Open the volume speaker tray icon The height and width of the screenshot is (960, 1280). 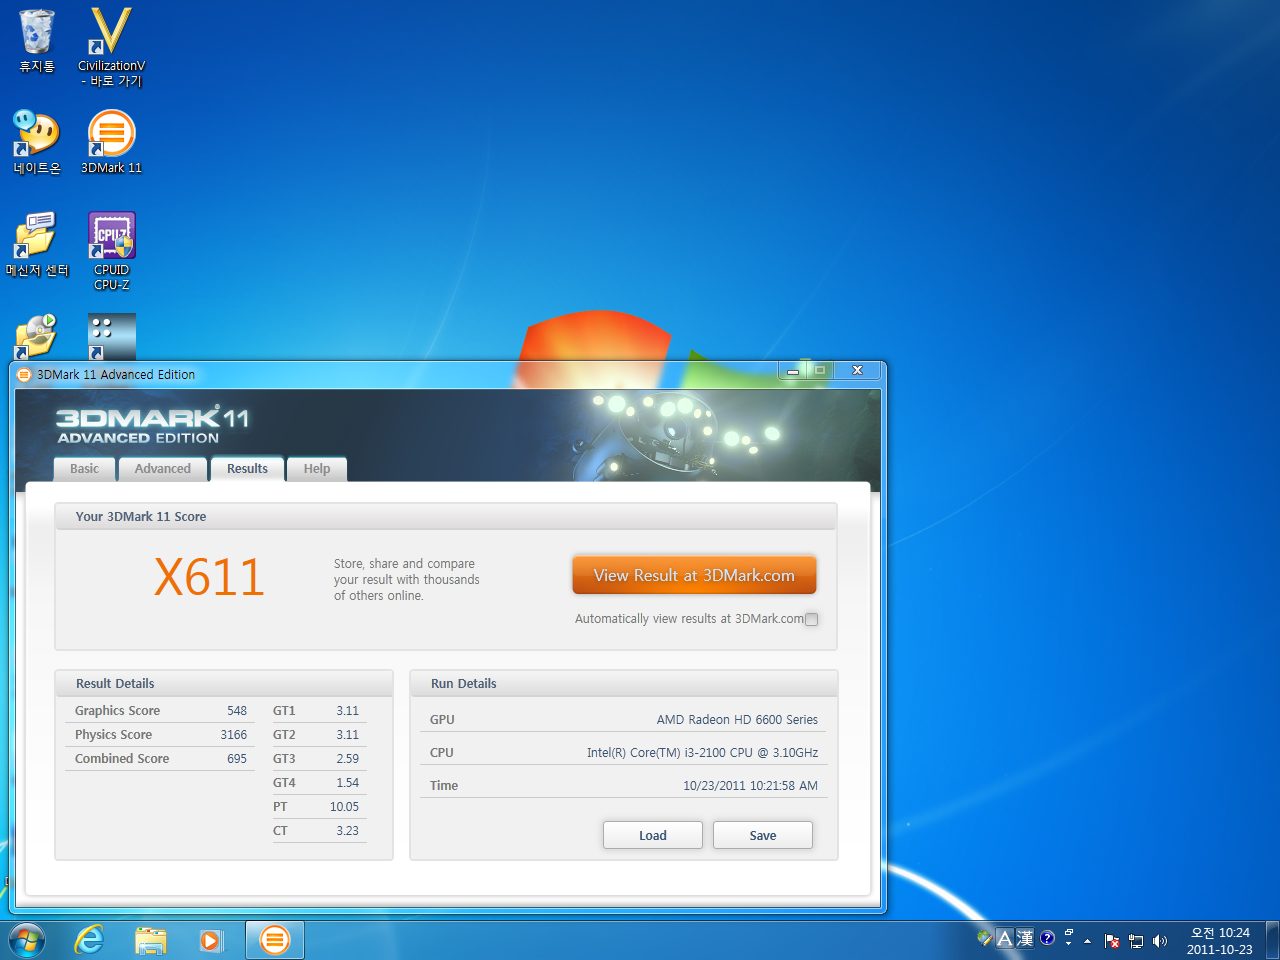(1160, 941)
